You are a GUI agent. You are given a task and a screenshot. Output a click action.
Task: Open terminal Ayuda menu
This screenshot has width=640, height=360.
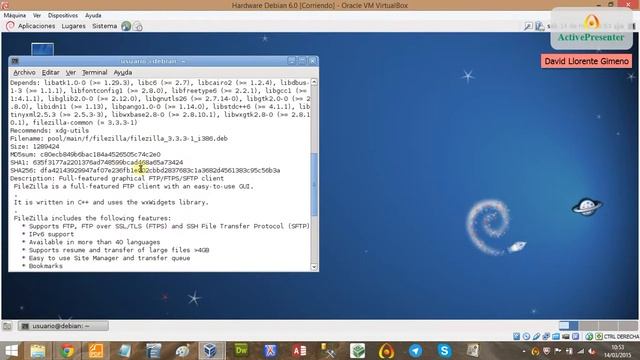pos(122,72)
